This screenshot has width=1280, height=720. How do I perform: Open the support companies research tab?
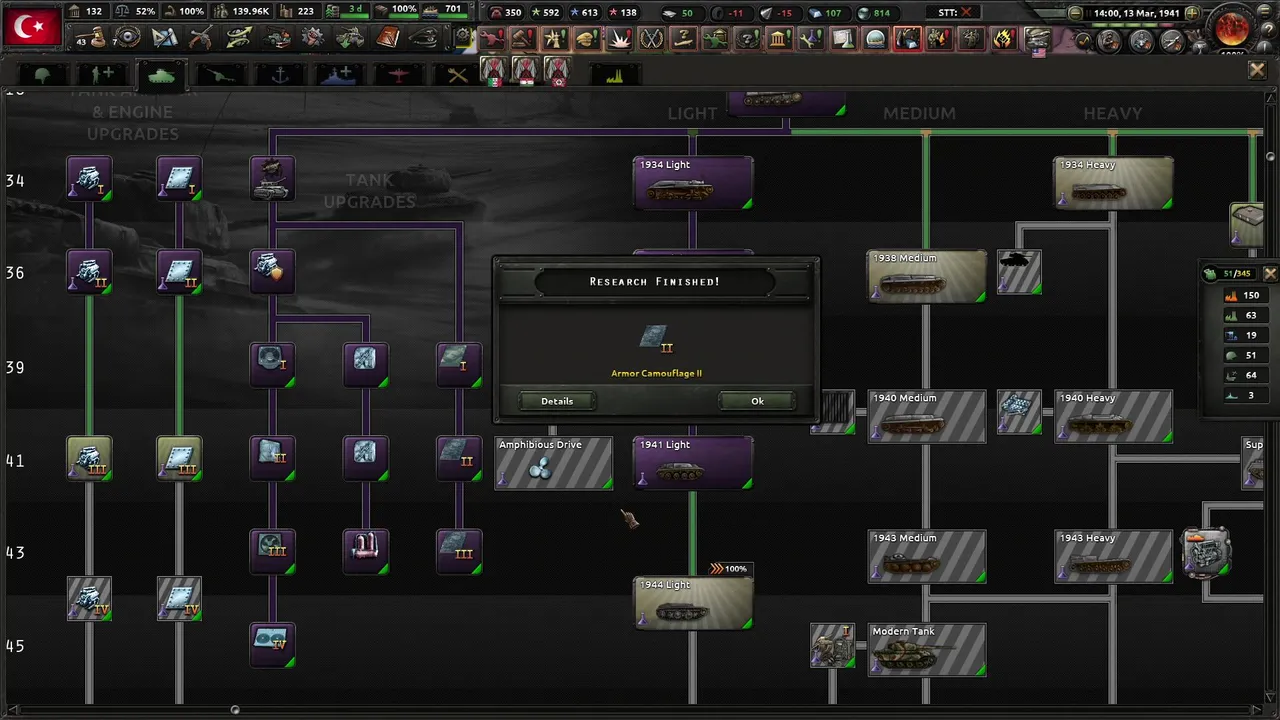102,75
